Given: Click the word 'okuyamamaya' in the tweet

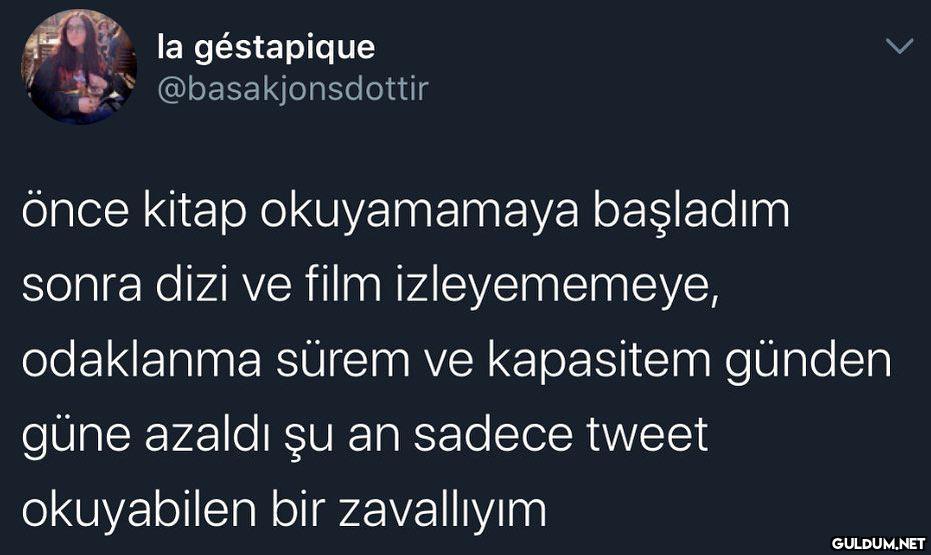Looking at the screenshot, I should click(x=419, y=213).
